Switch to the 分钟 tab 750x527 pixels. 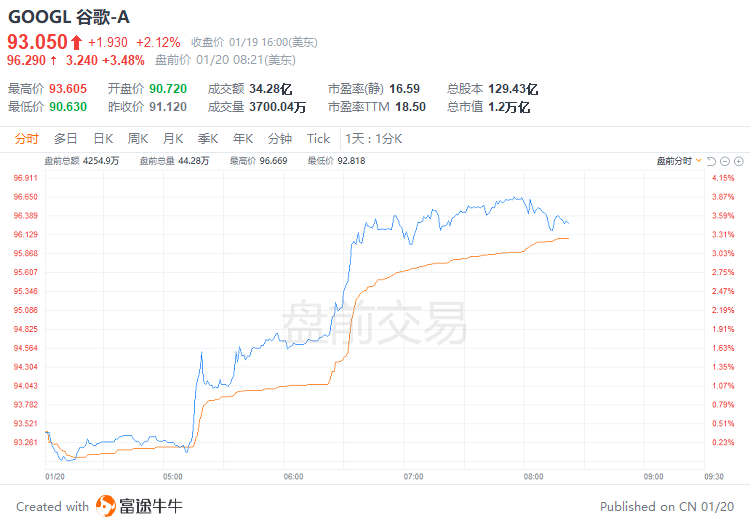coord(280,139)
